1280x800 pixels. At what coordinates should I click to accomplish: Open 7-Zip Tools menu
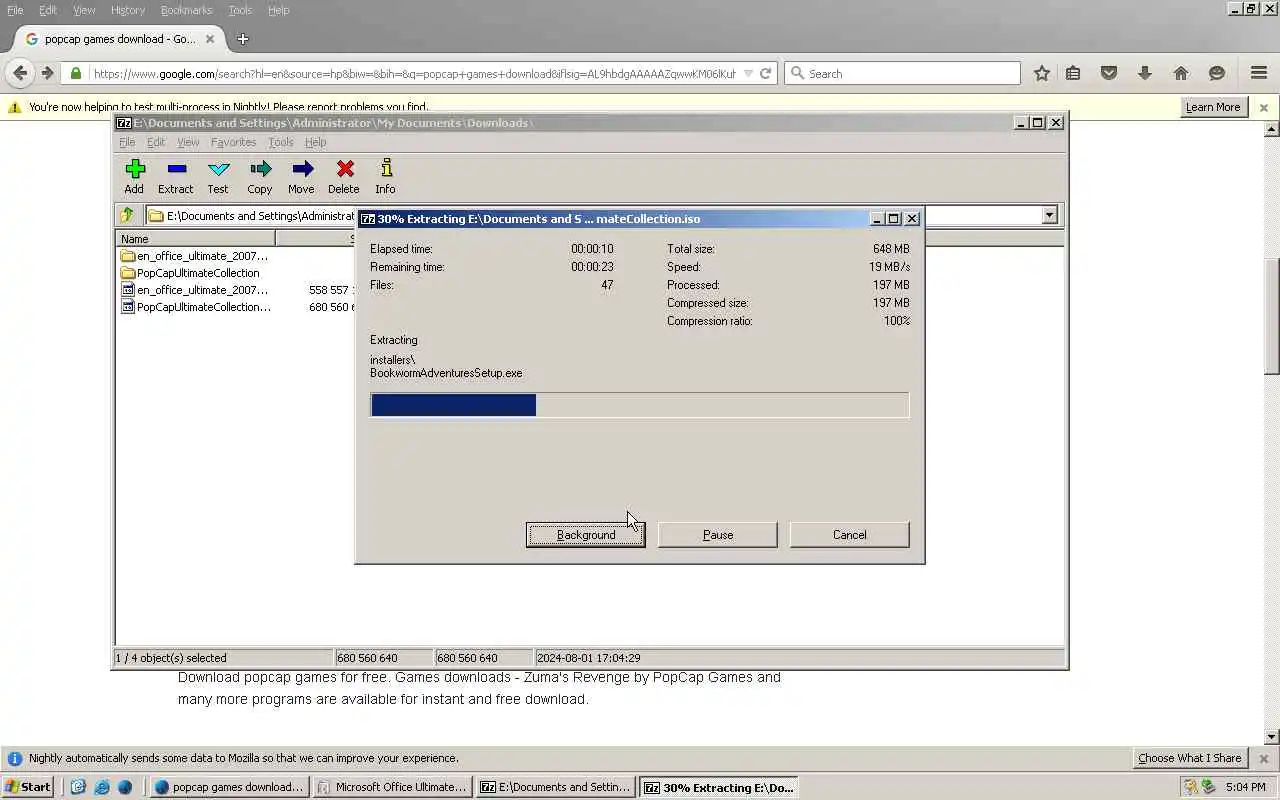(281, 142)
